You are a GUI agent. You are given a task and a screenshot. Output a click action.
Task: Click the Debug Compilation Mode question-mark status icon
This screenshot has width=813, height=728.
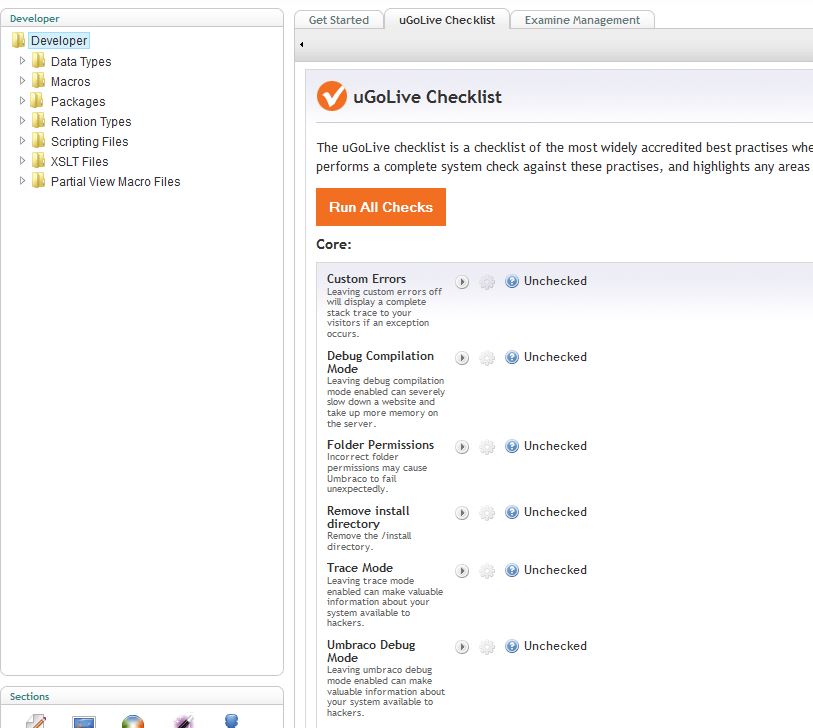pos(512,357)
